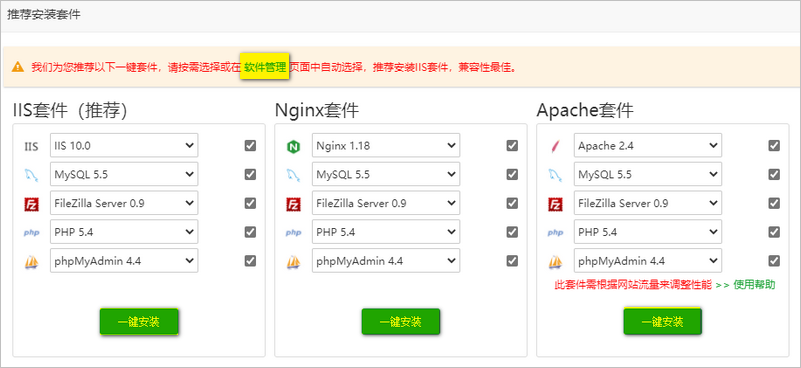Screen dimensions: 801x368
Task: Click the PHP icon in IIS suite
Action: click(32, 233)
